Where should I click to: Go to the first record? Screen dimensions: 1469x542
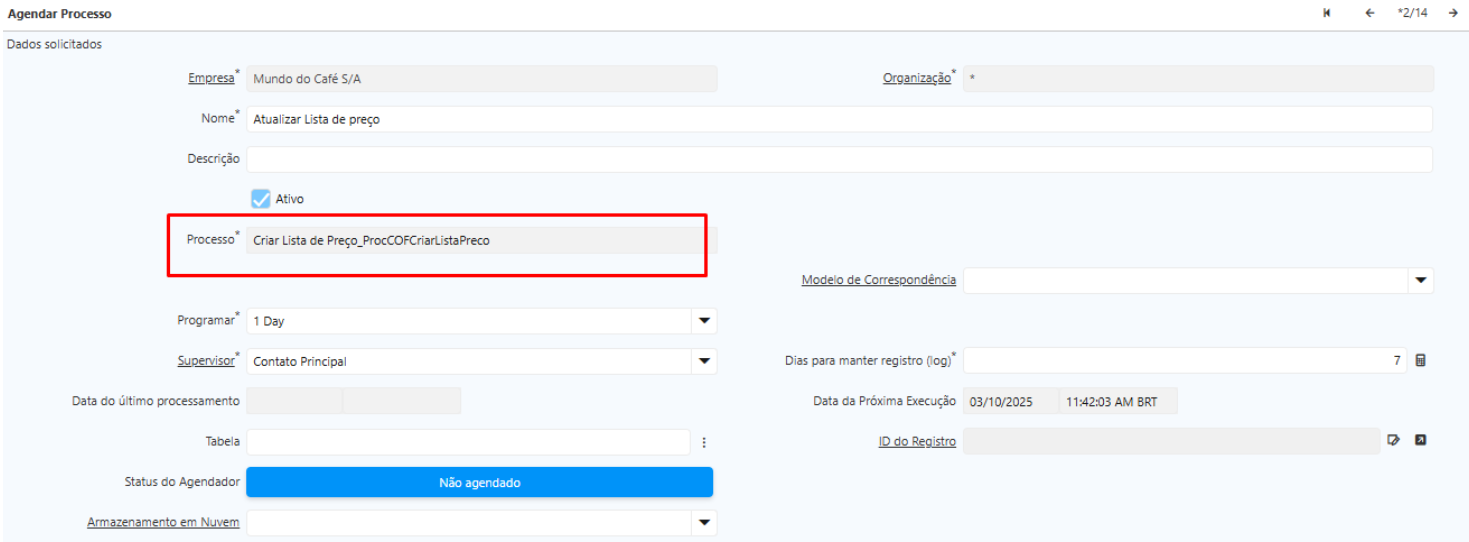coord(1326,13)
